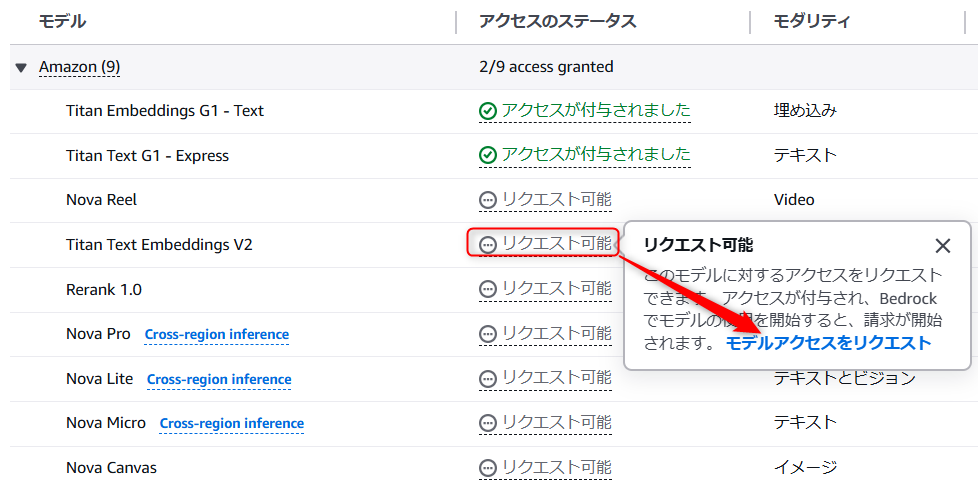Click Cross-region inference link for Nova Pro

(x=216, y=335)
